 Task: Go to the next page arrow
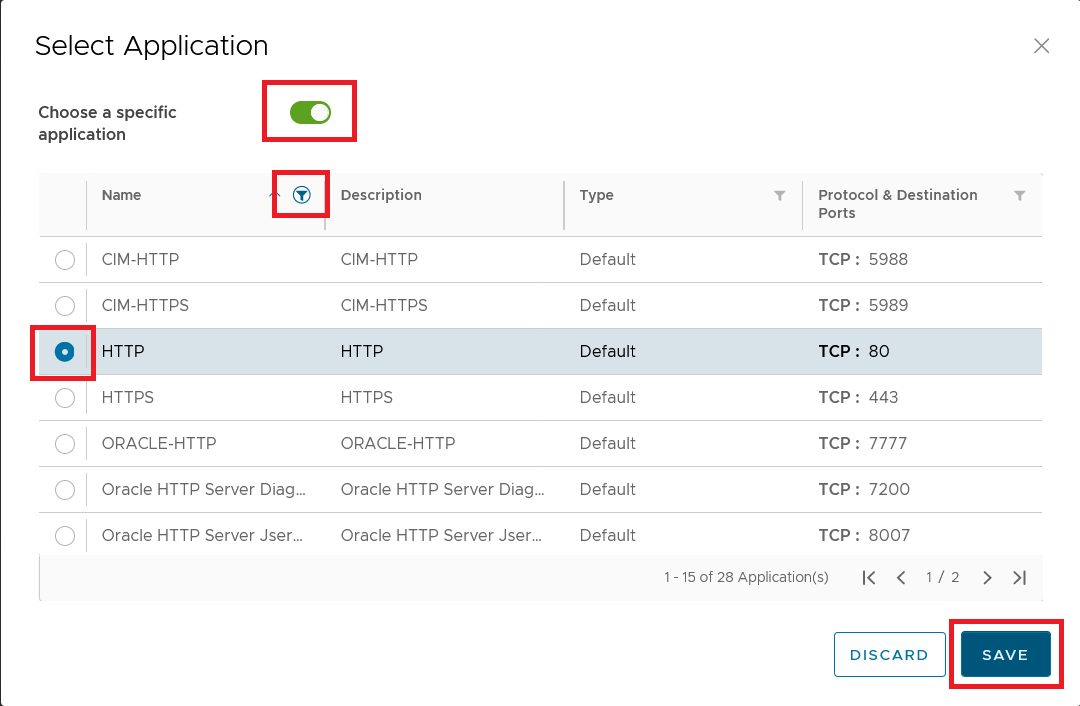[987, 578]
